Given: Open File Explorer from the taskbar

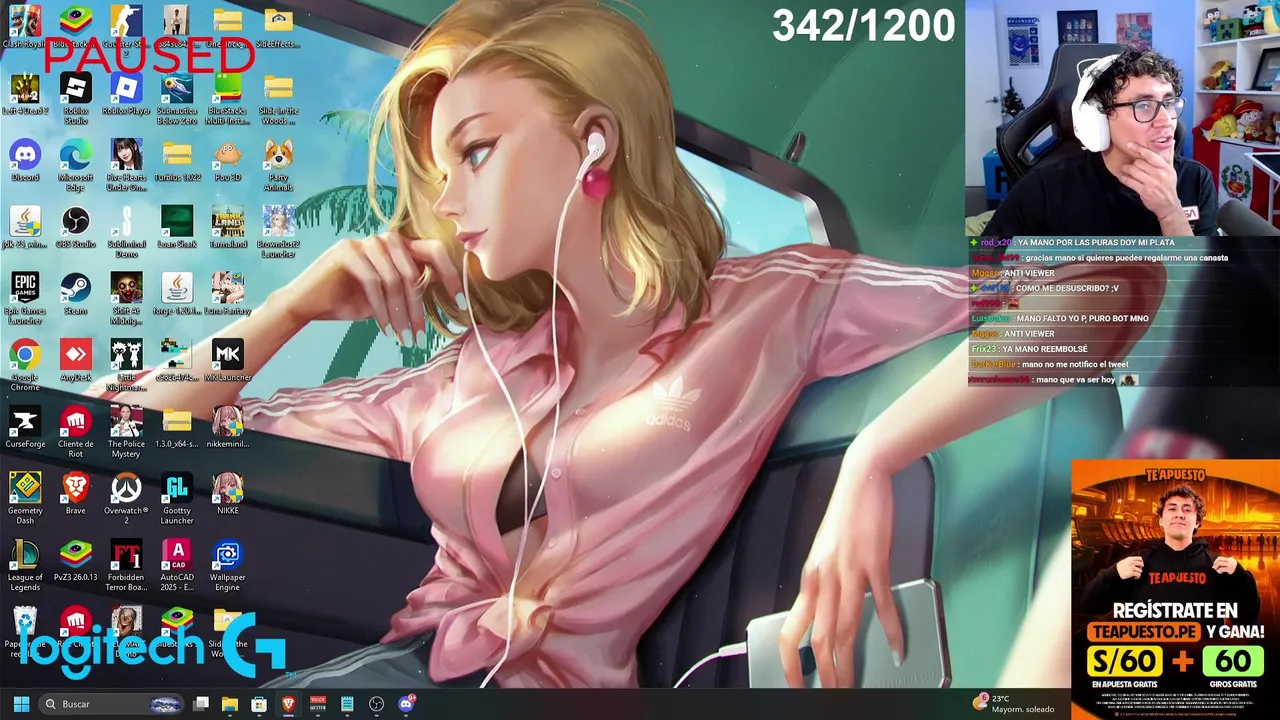Looking at the screenshot, I should pyautogui.click(x=230, y=704).
